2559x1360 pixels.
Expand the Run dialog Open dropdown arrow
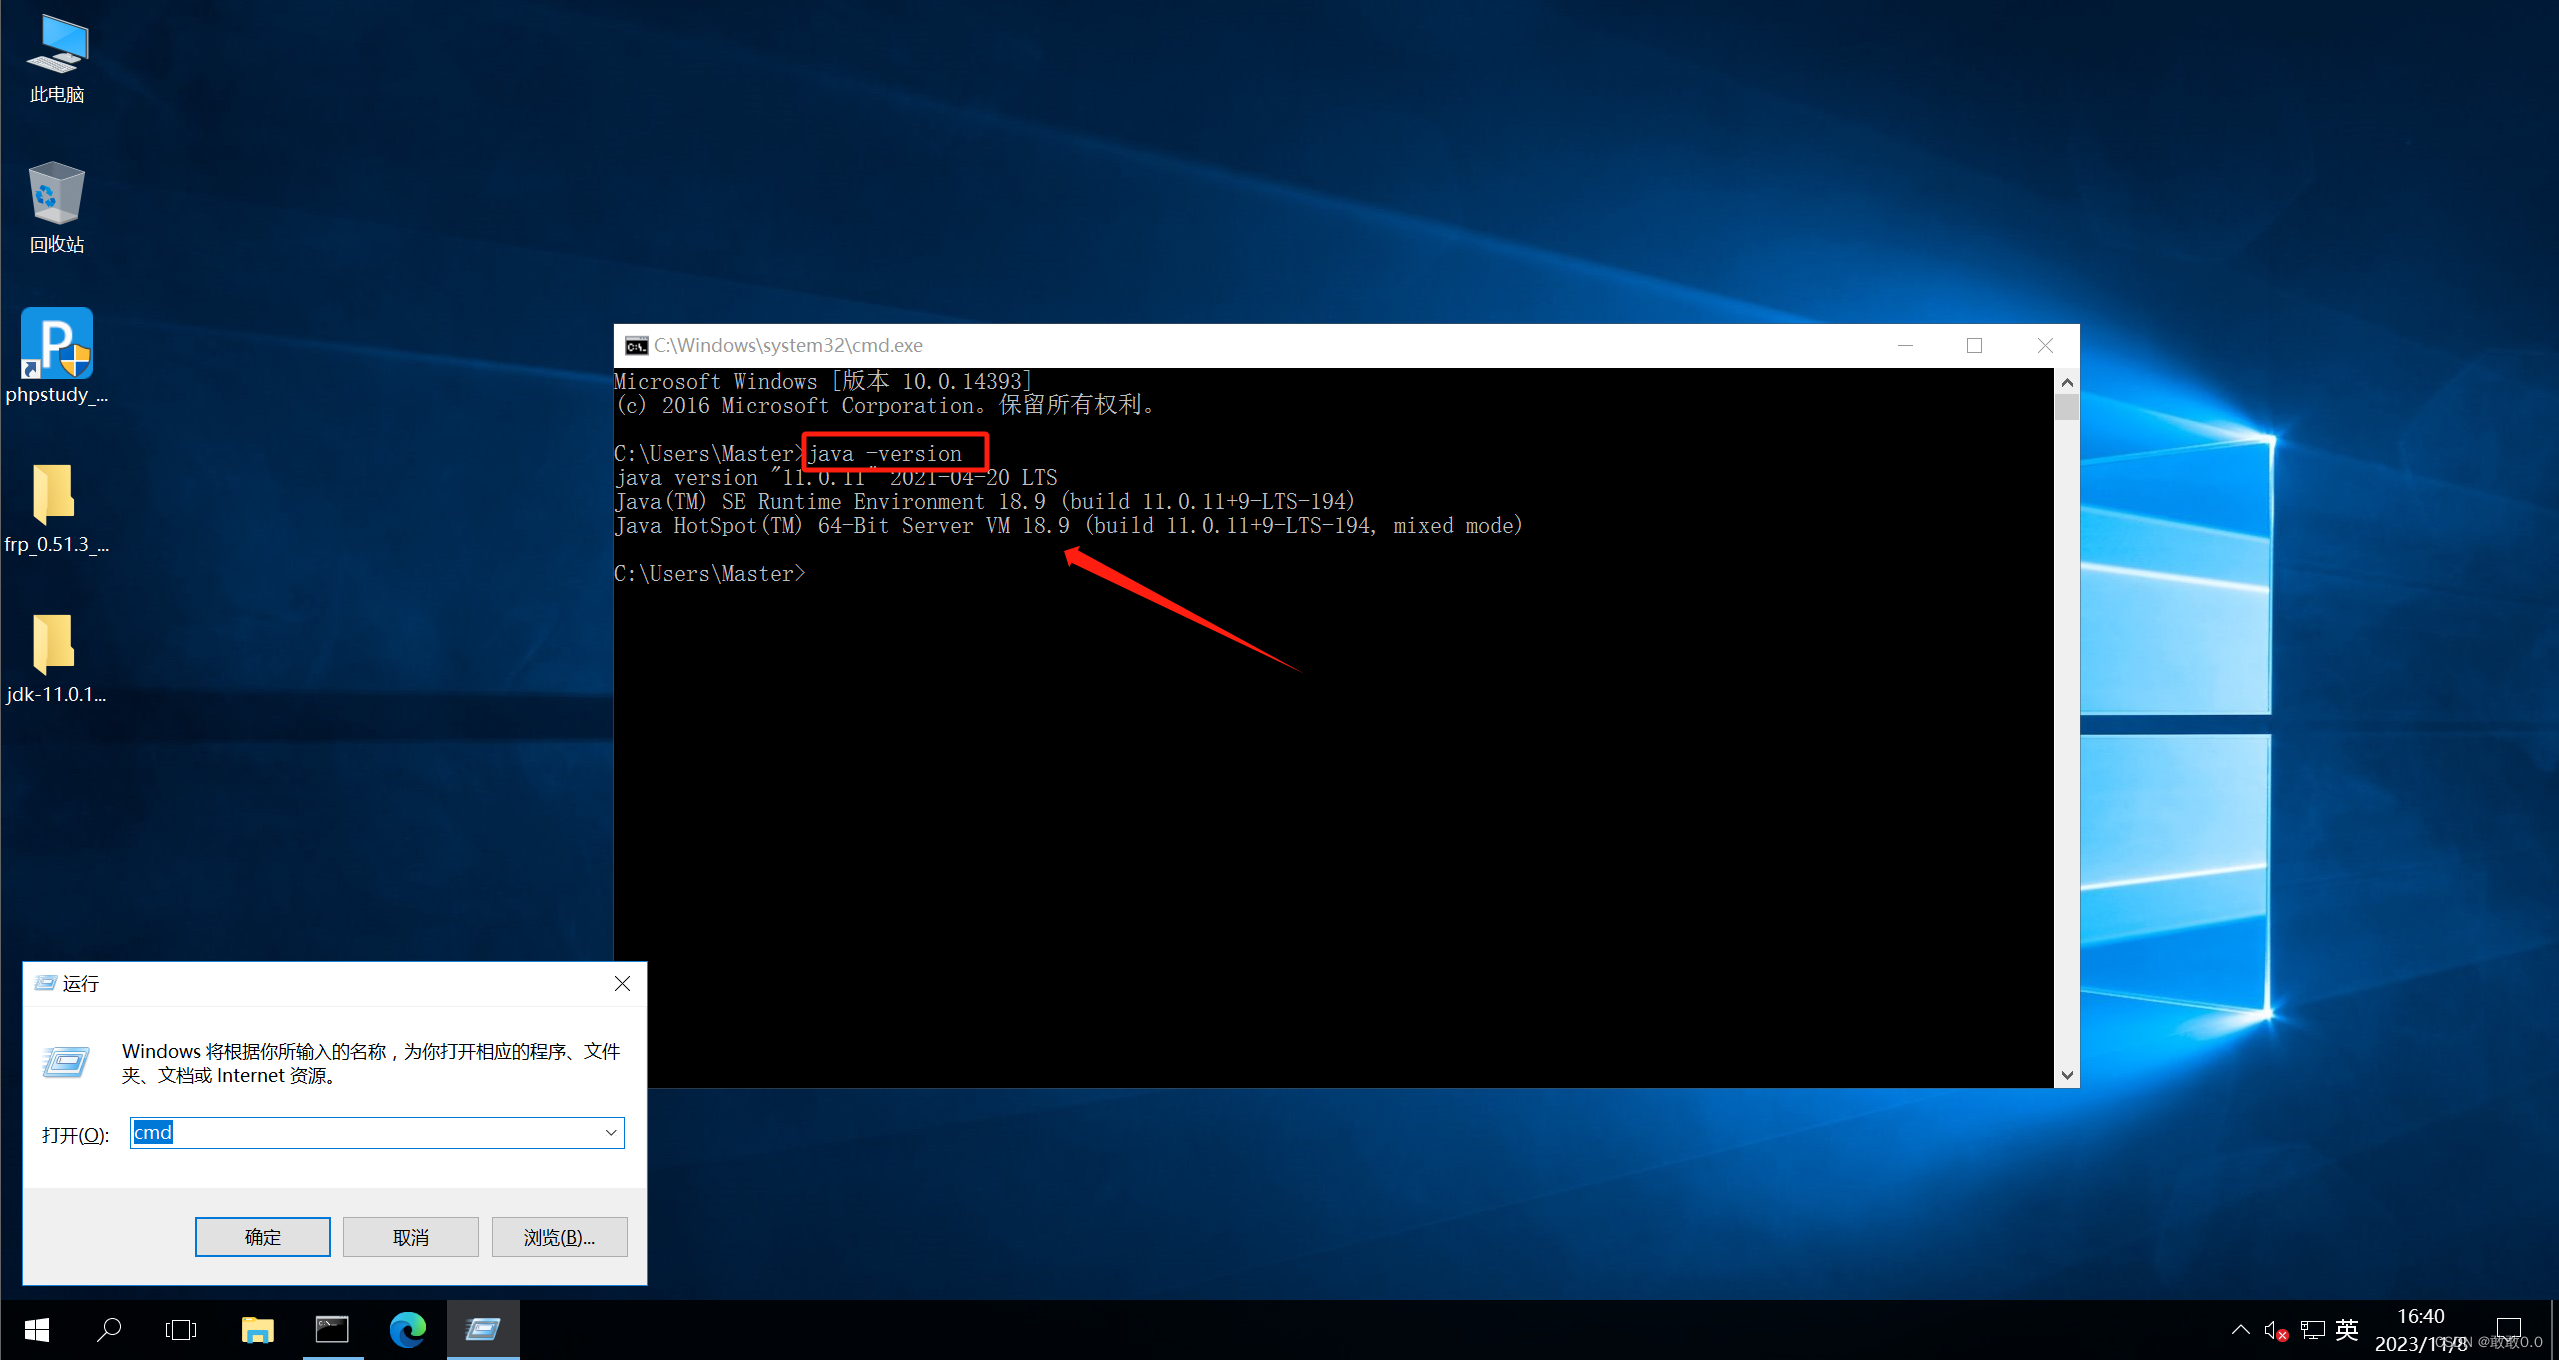coord(611,1133)
